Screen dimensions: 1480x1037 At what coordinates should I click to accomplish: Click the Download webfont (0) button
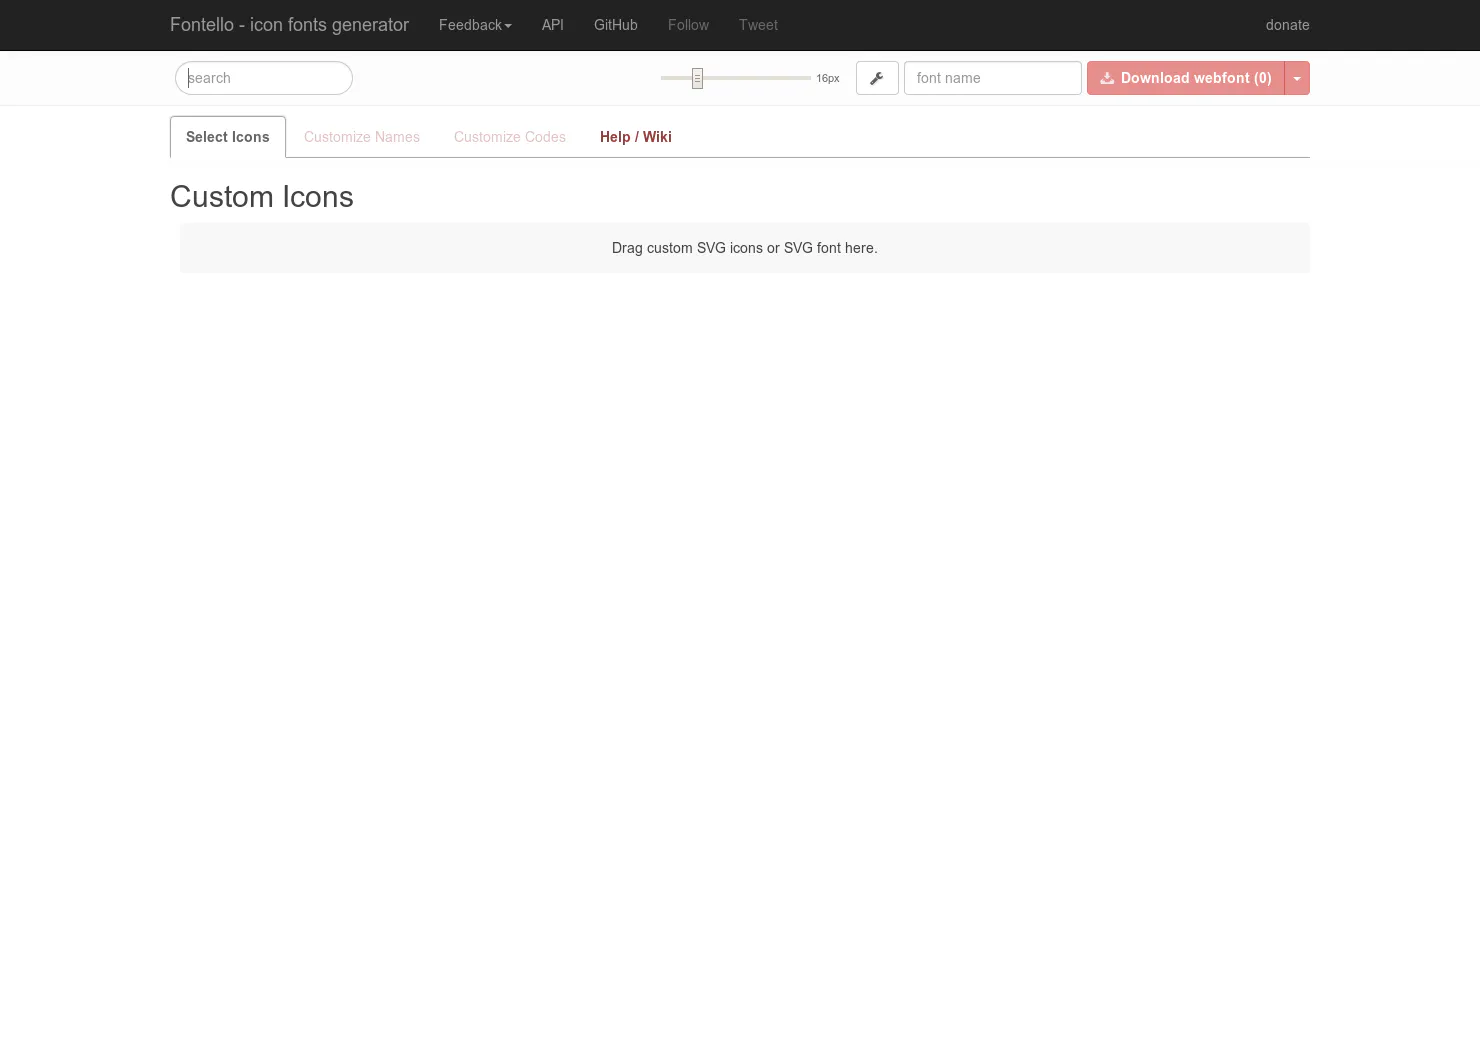1186,78
